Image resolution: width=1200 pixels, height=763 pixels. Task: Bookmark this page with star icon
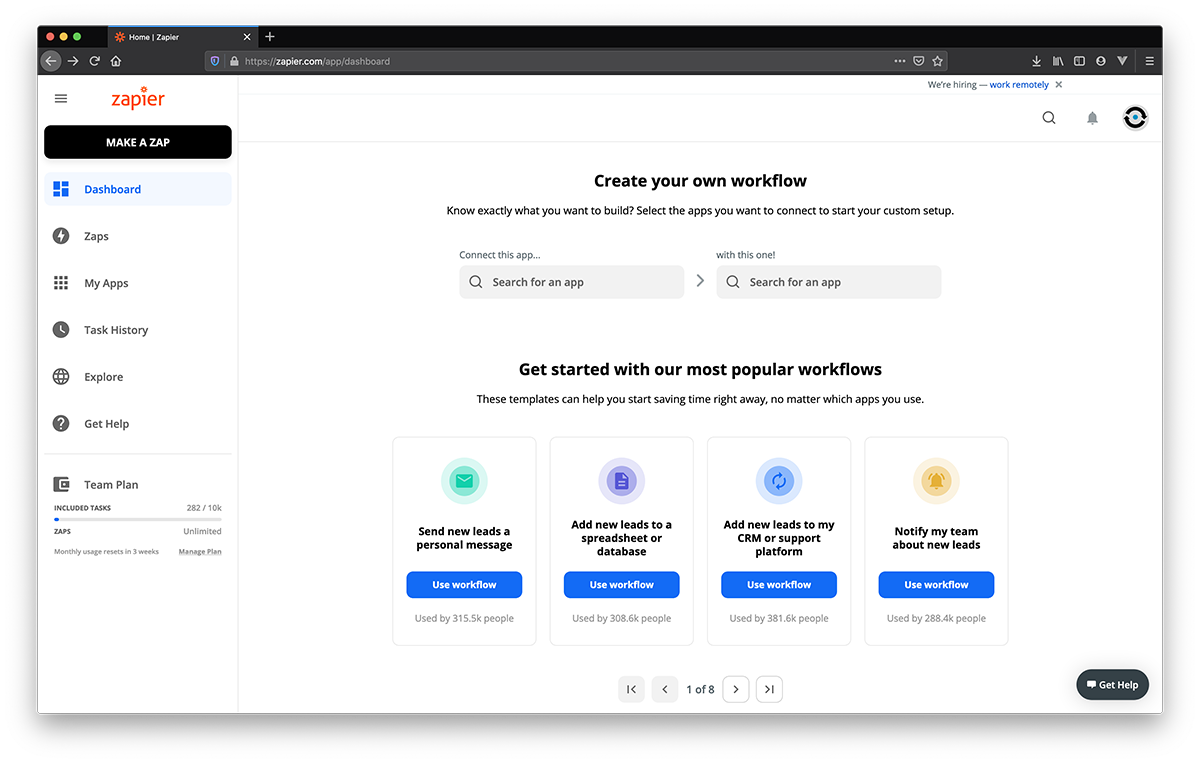click(937, 61)
